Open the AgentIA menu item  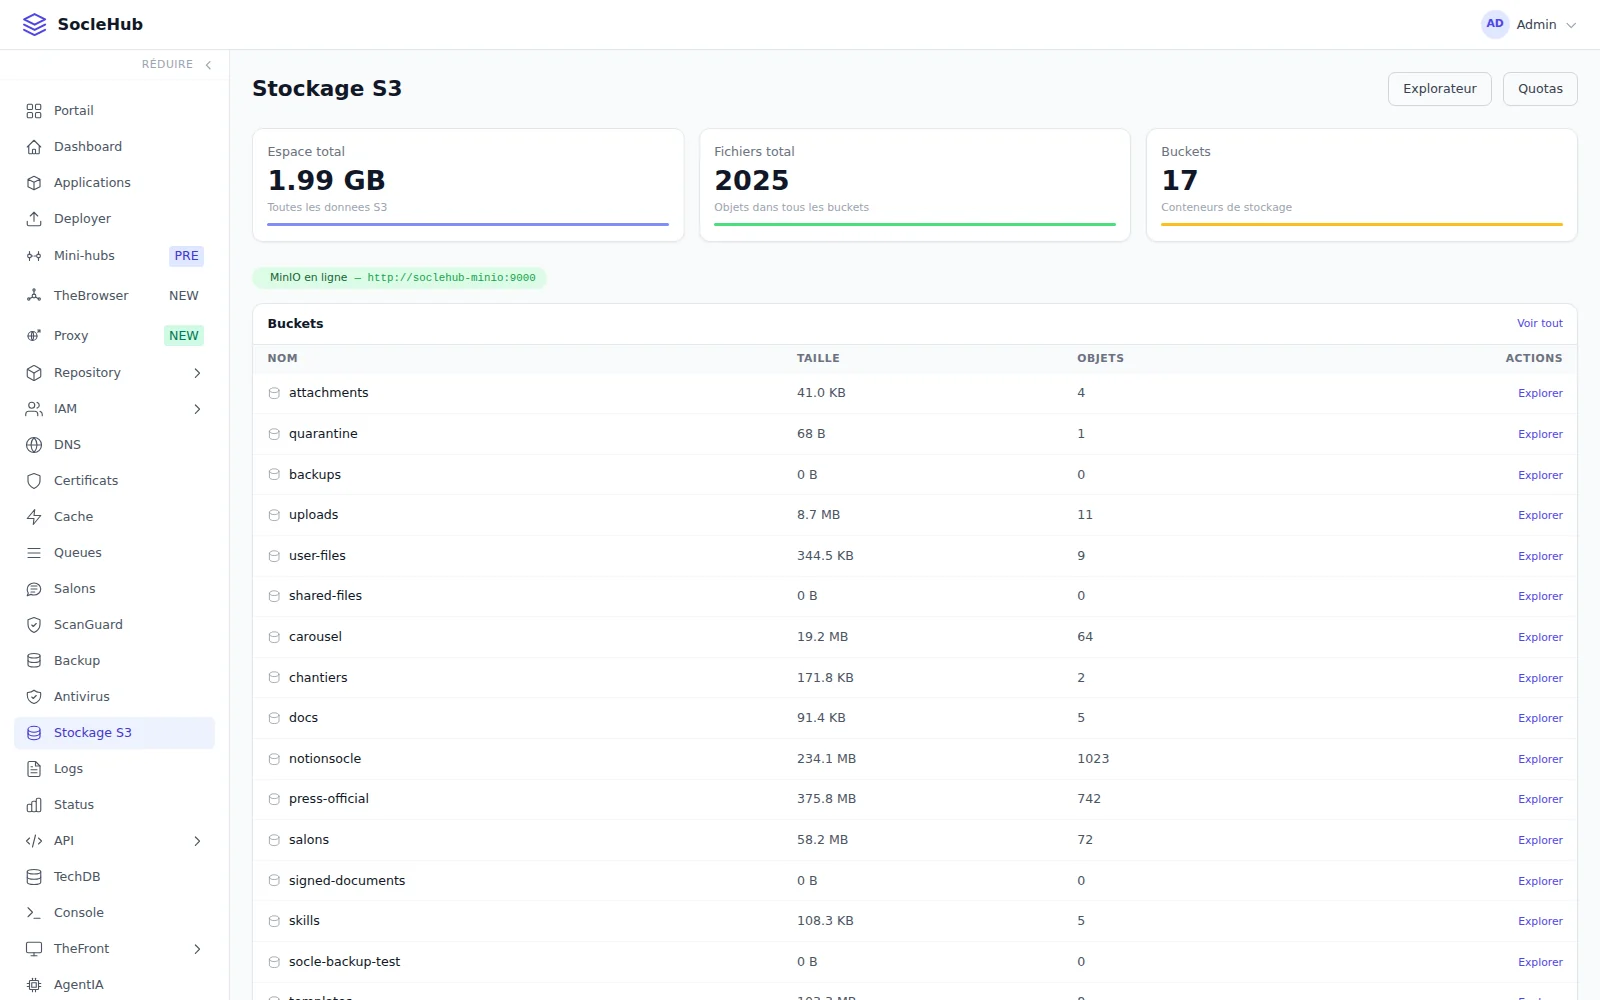(x=115, y=985)
